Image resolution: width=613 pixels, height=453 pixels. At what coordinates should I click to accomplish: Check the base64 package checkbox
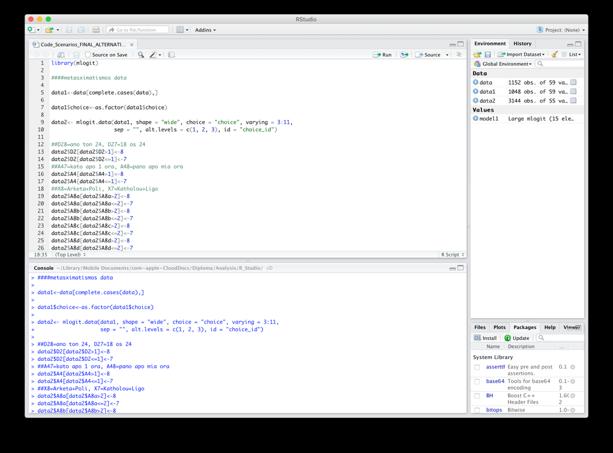click(x=477, y=381)
